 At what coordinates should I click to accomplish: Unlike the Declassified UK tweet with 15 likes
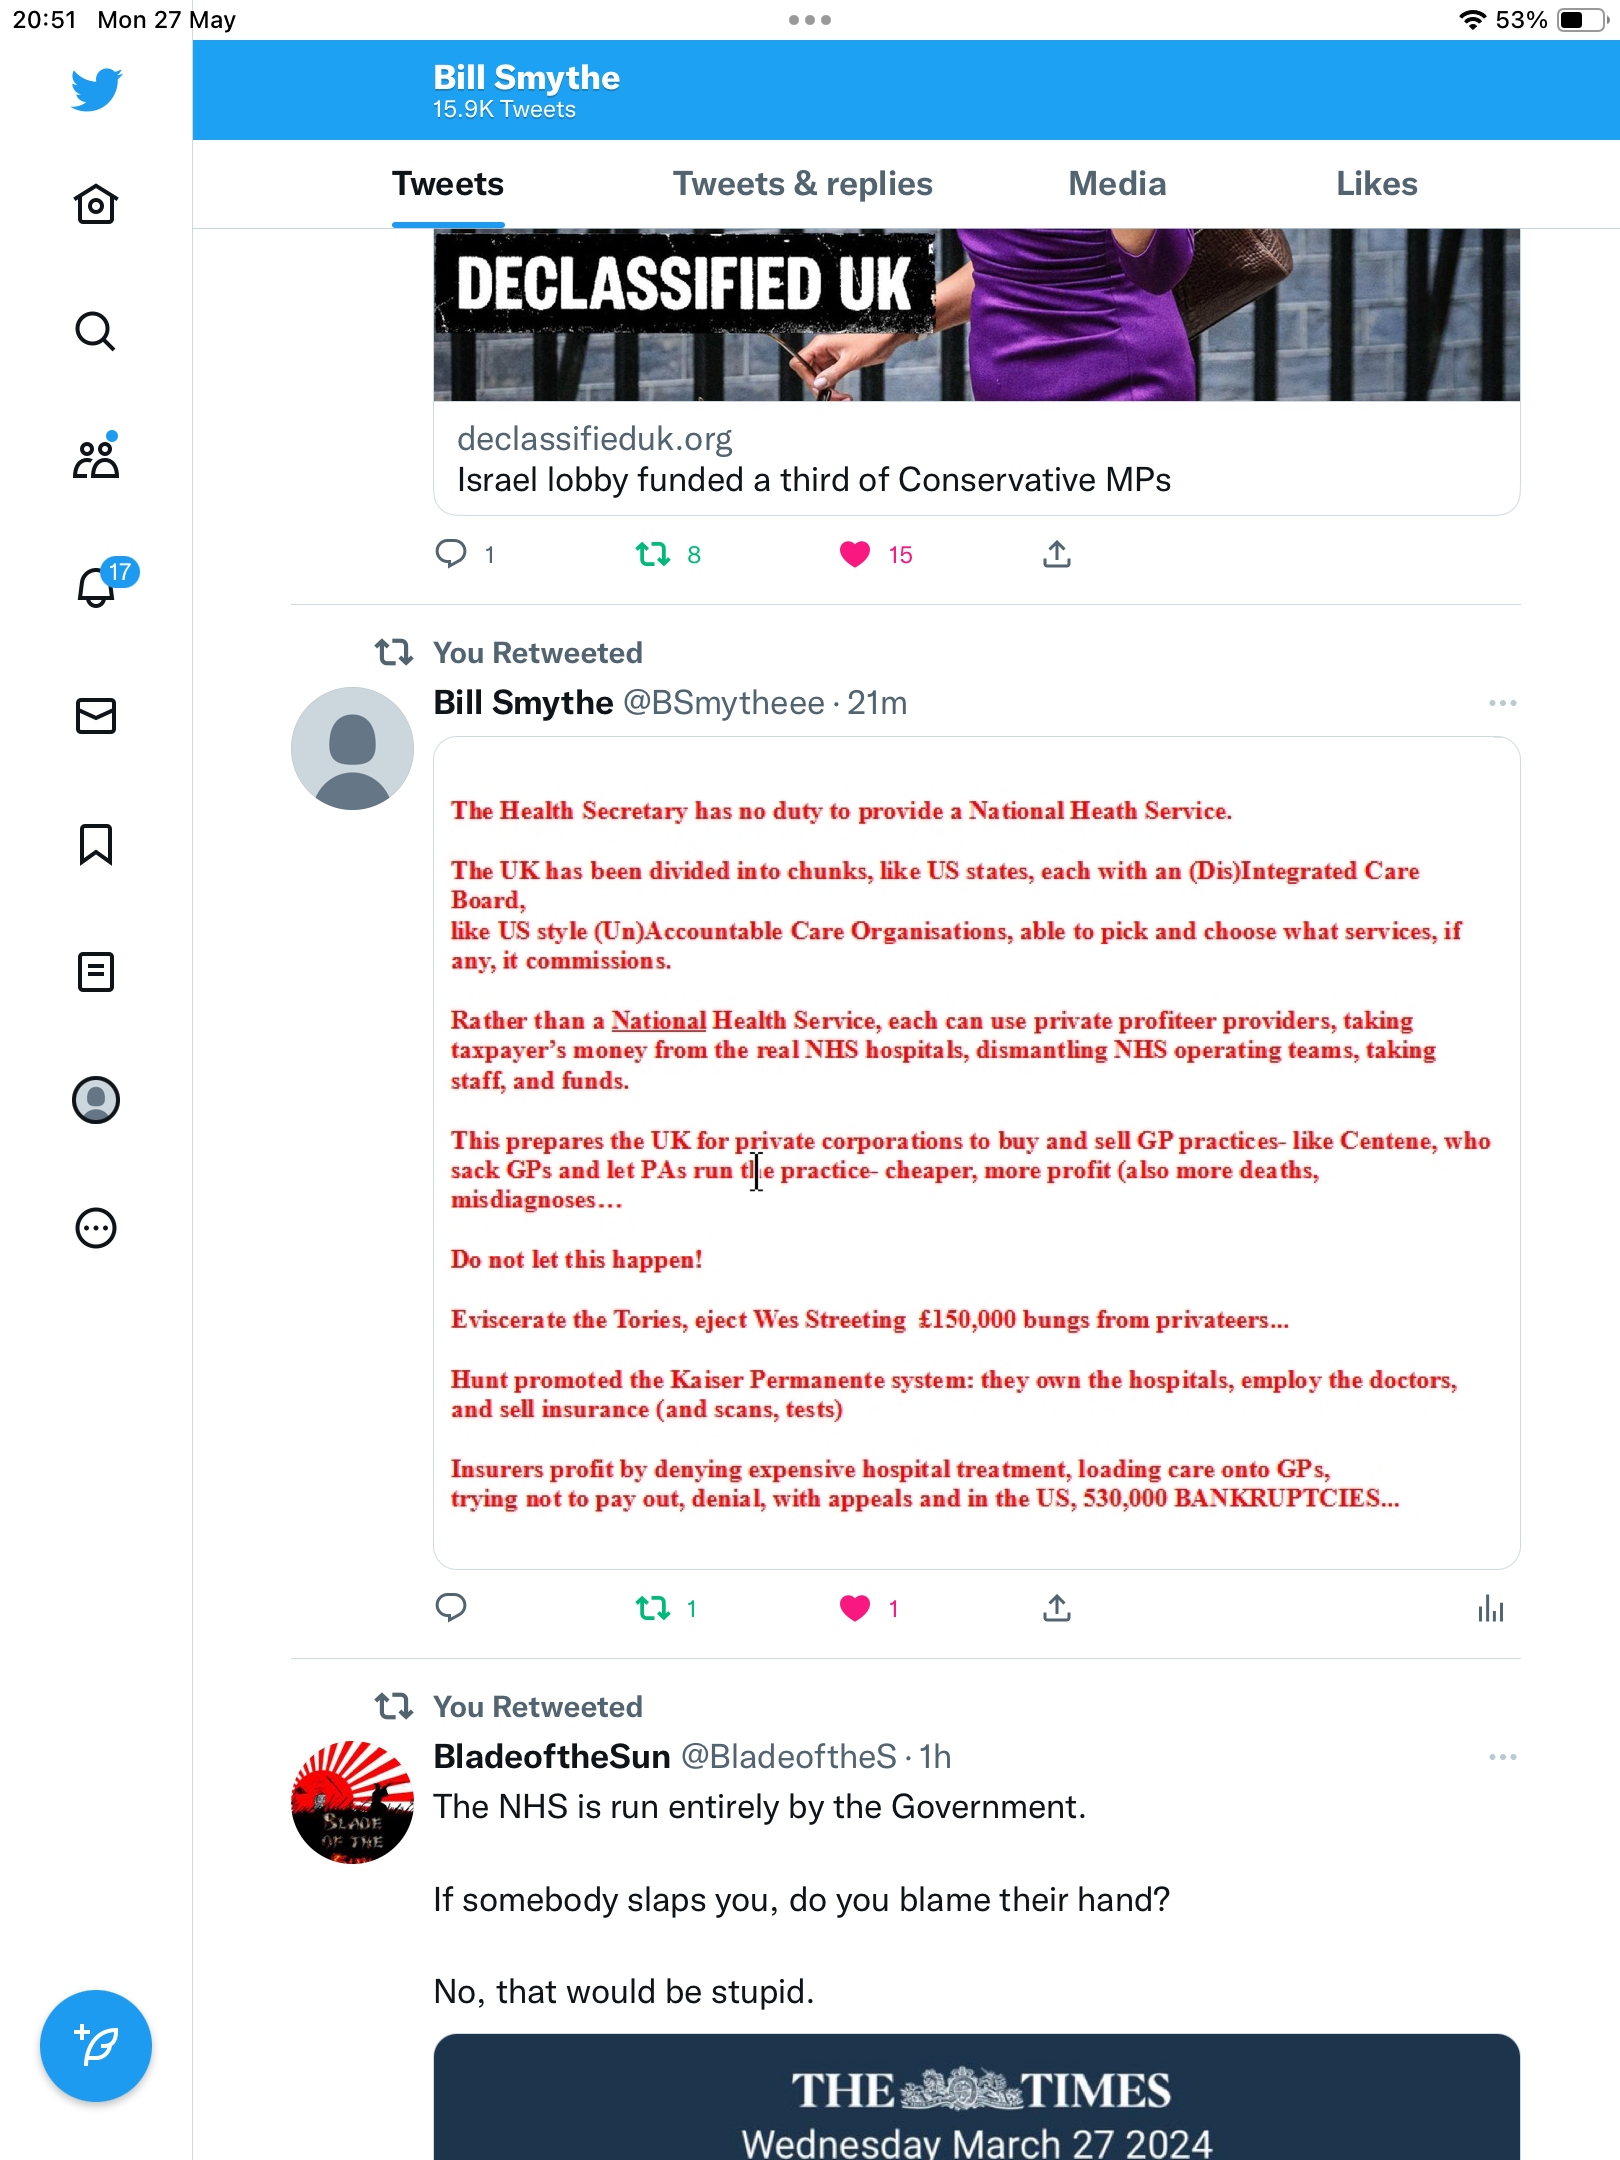click(855, 554)
